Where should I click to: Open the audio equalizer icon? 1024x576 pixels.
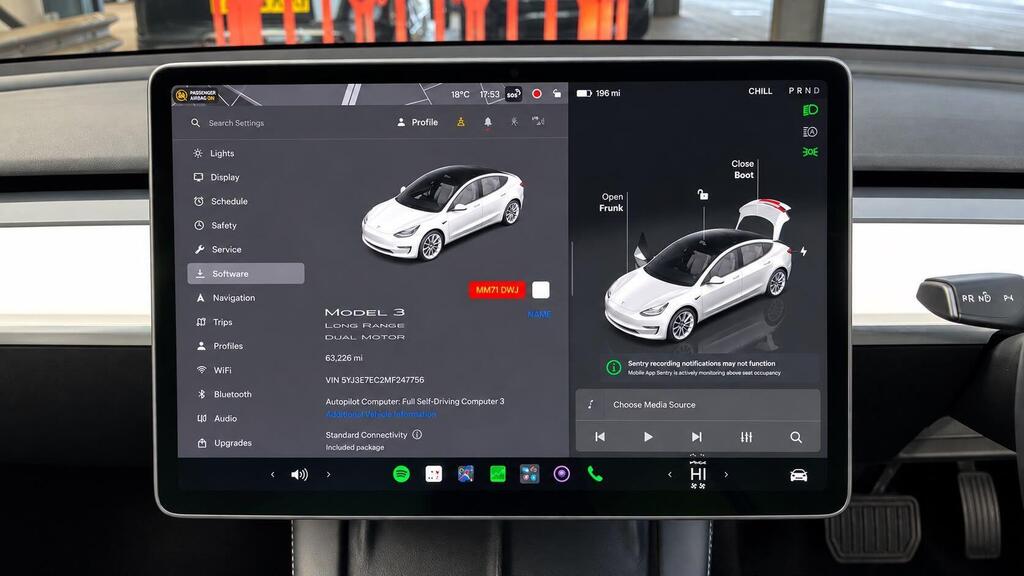[x=746, y=437]
